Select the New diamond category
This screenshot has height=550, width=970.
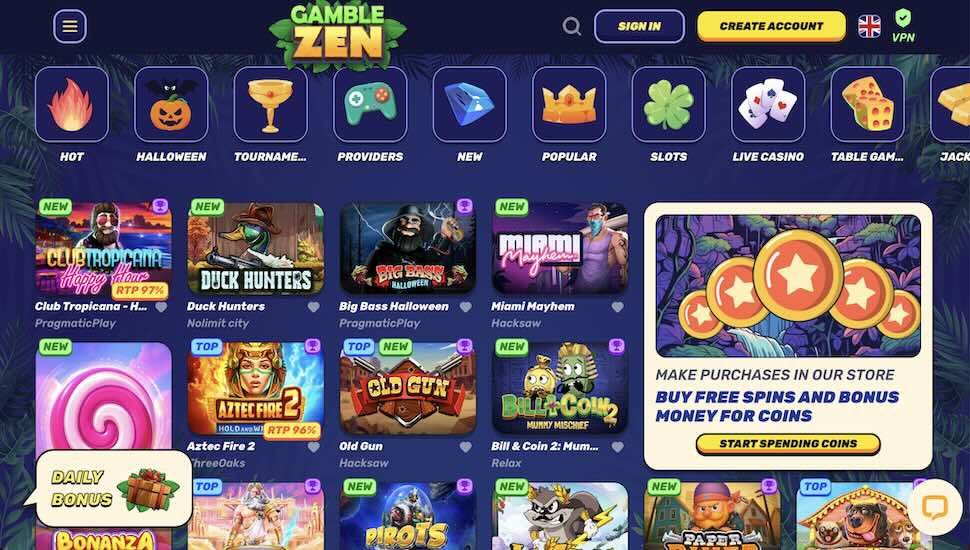pyautogui.click(x=470, y=105)
